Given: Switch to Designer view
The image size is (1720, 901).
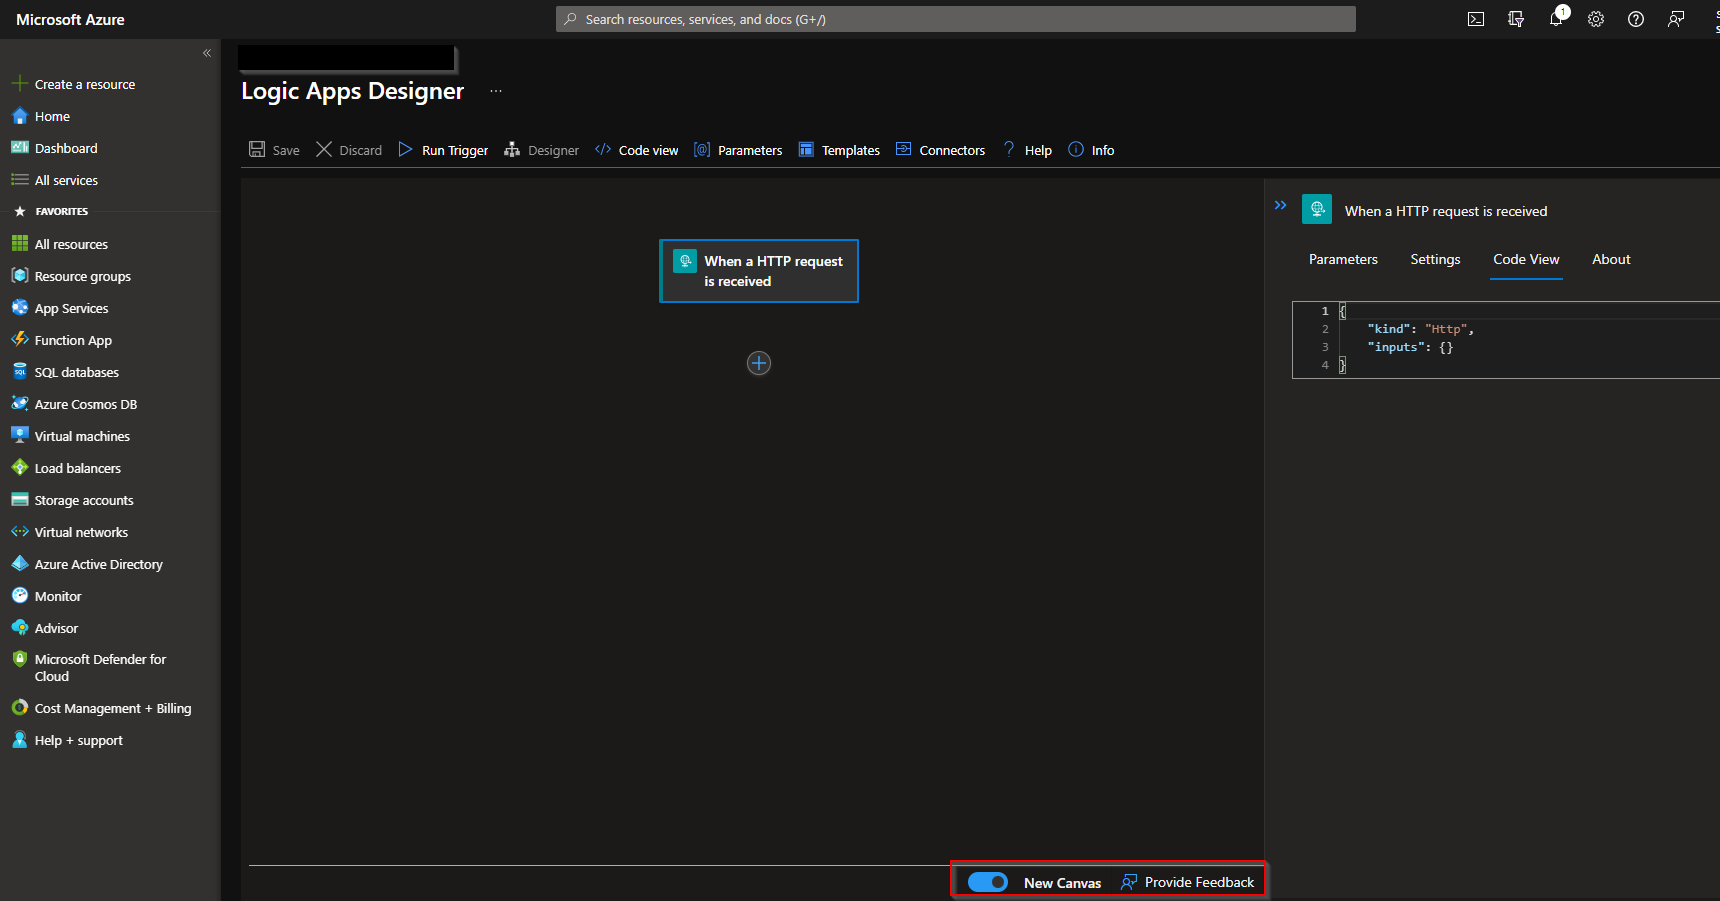Looking at the screenshot, I should pyautogui.click(x=541, y=150).
